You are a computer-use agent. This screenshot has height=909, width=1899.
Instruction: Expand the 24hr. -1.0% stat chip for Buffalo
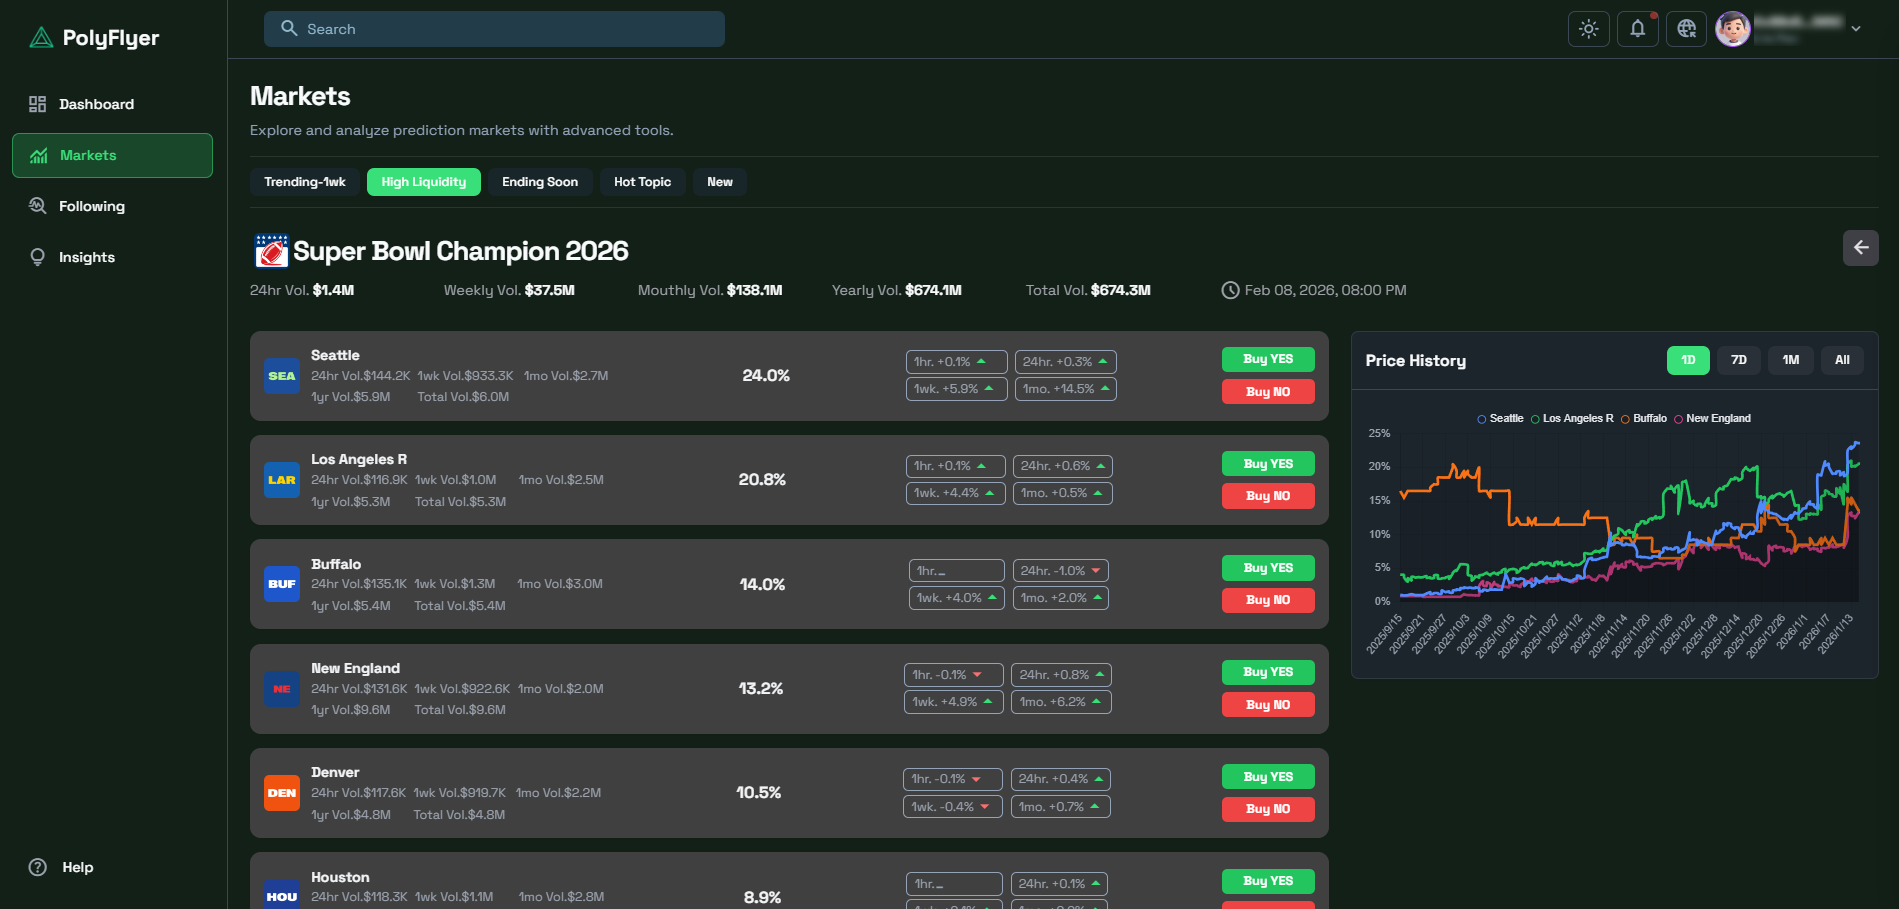(x=1060, y=569)
